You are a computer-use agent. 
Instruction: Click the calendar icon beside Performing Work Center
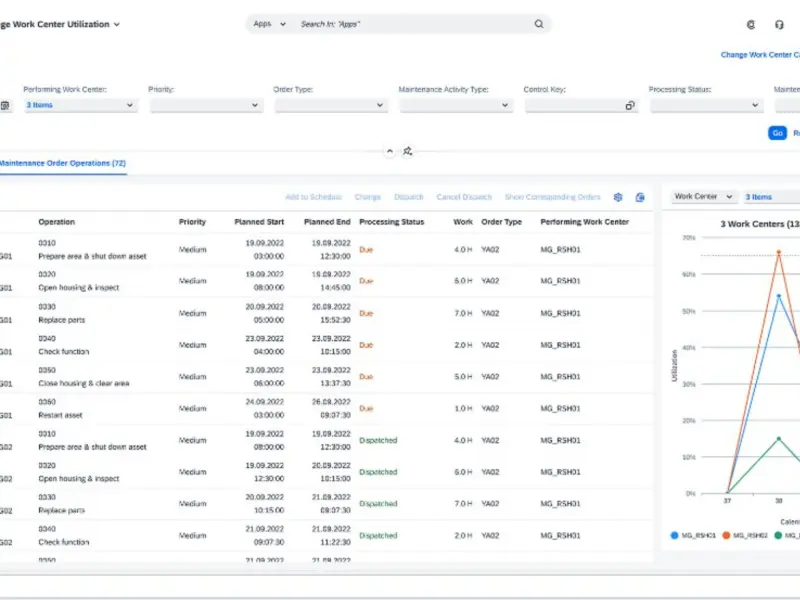tap(5, 105)
